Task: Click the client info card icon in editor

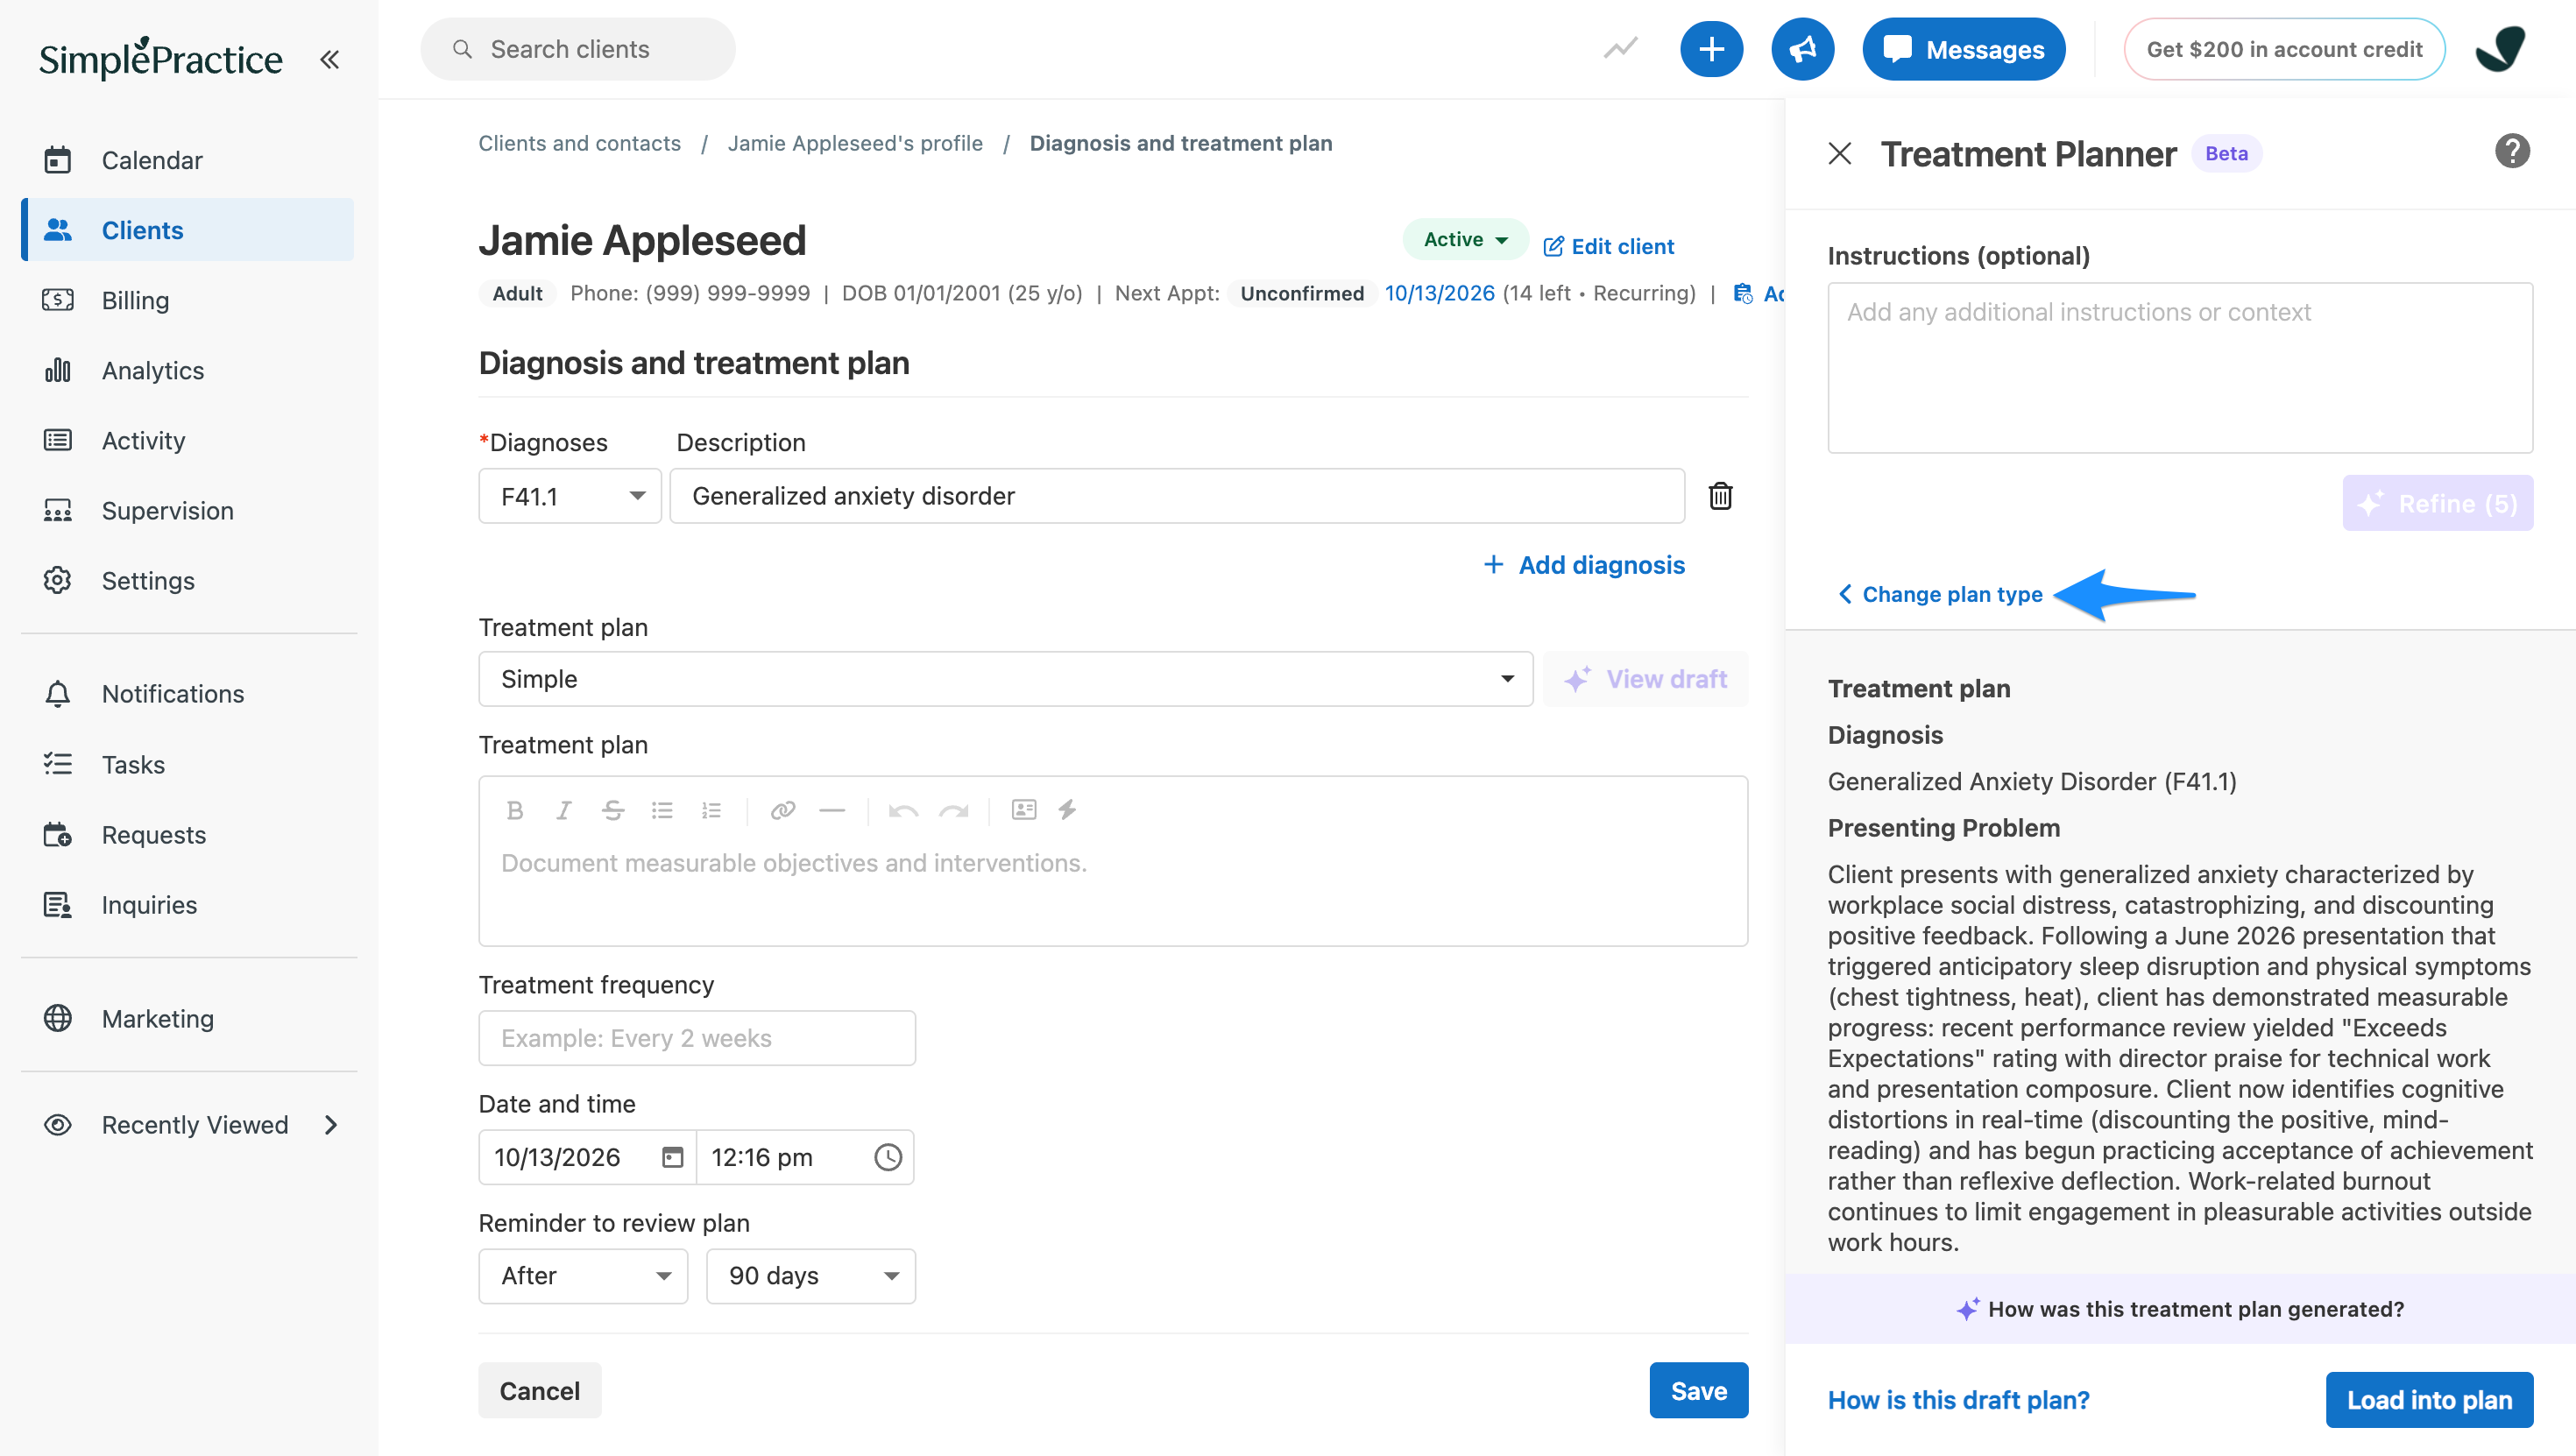Action: (1024, 810)
